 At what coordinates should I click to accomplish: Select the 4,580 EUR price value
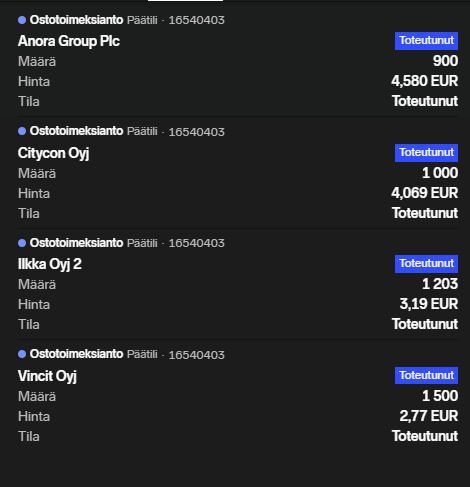pos(425,81)
